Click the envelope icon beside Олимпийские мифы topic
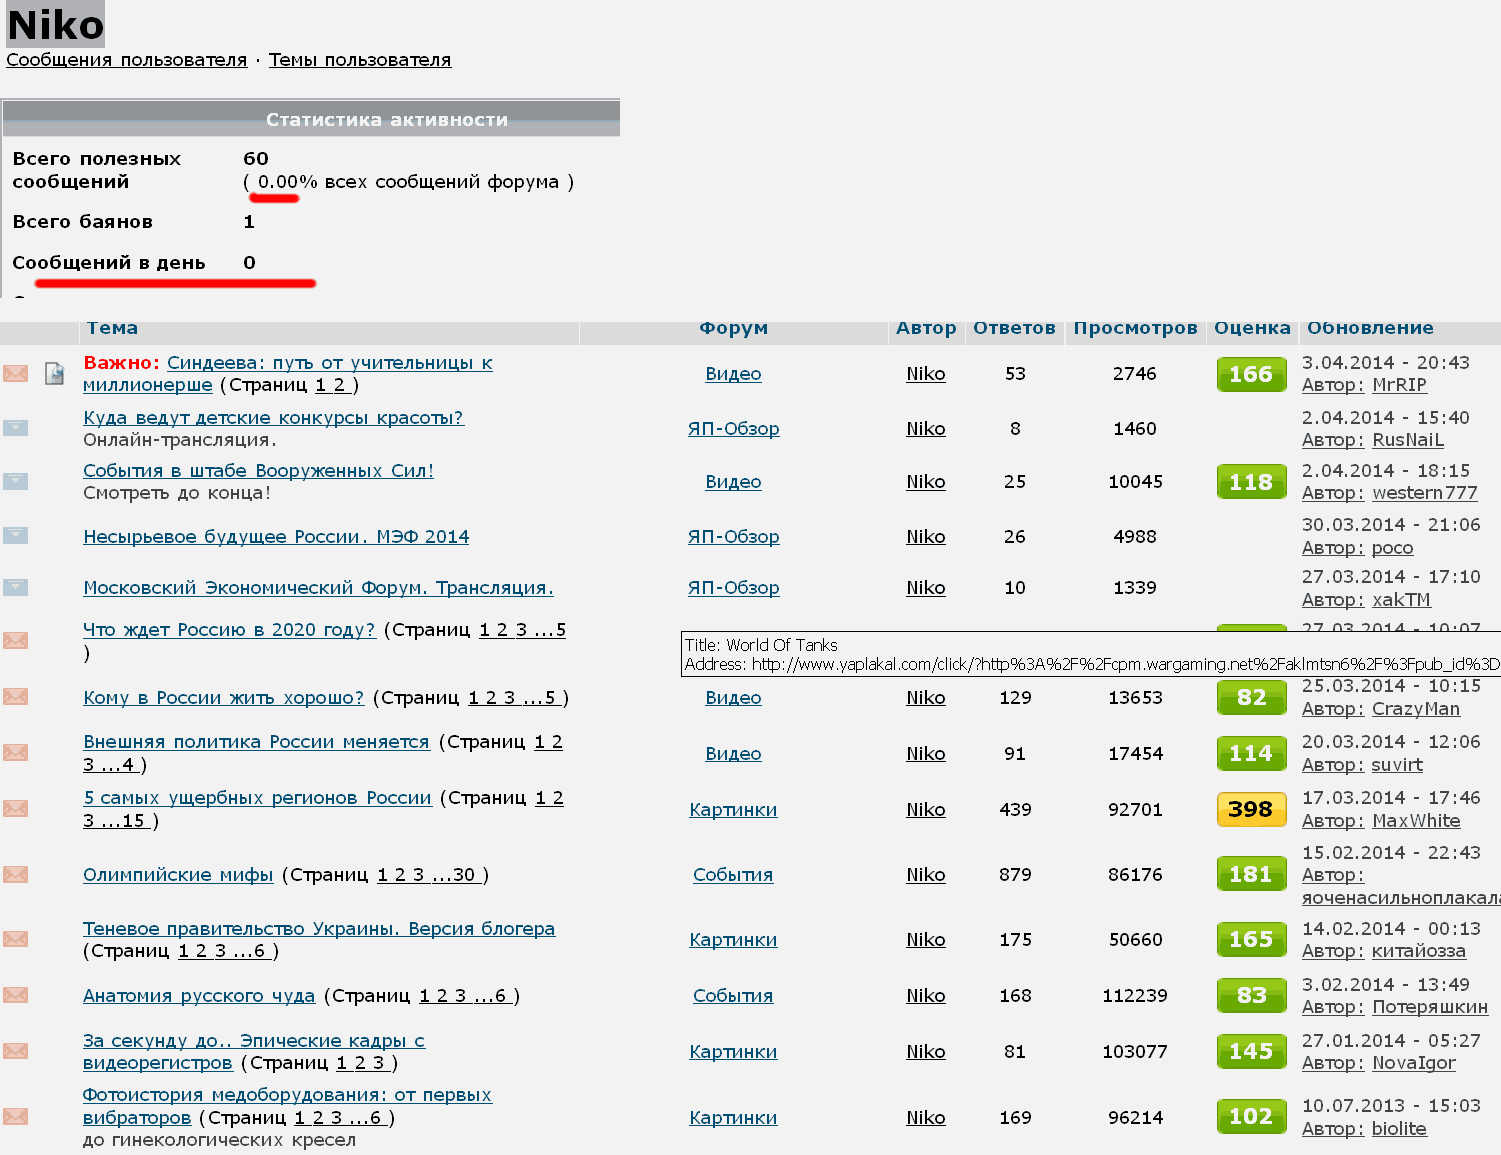Screen dimensions: 1501x1155 pyautogui.click(x=15, y=874)
